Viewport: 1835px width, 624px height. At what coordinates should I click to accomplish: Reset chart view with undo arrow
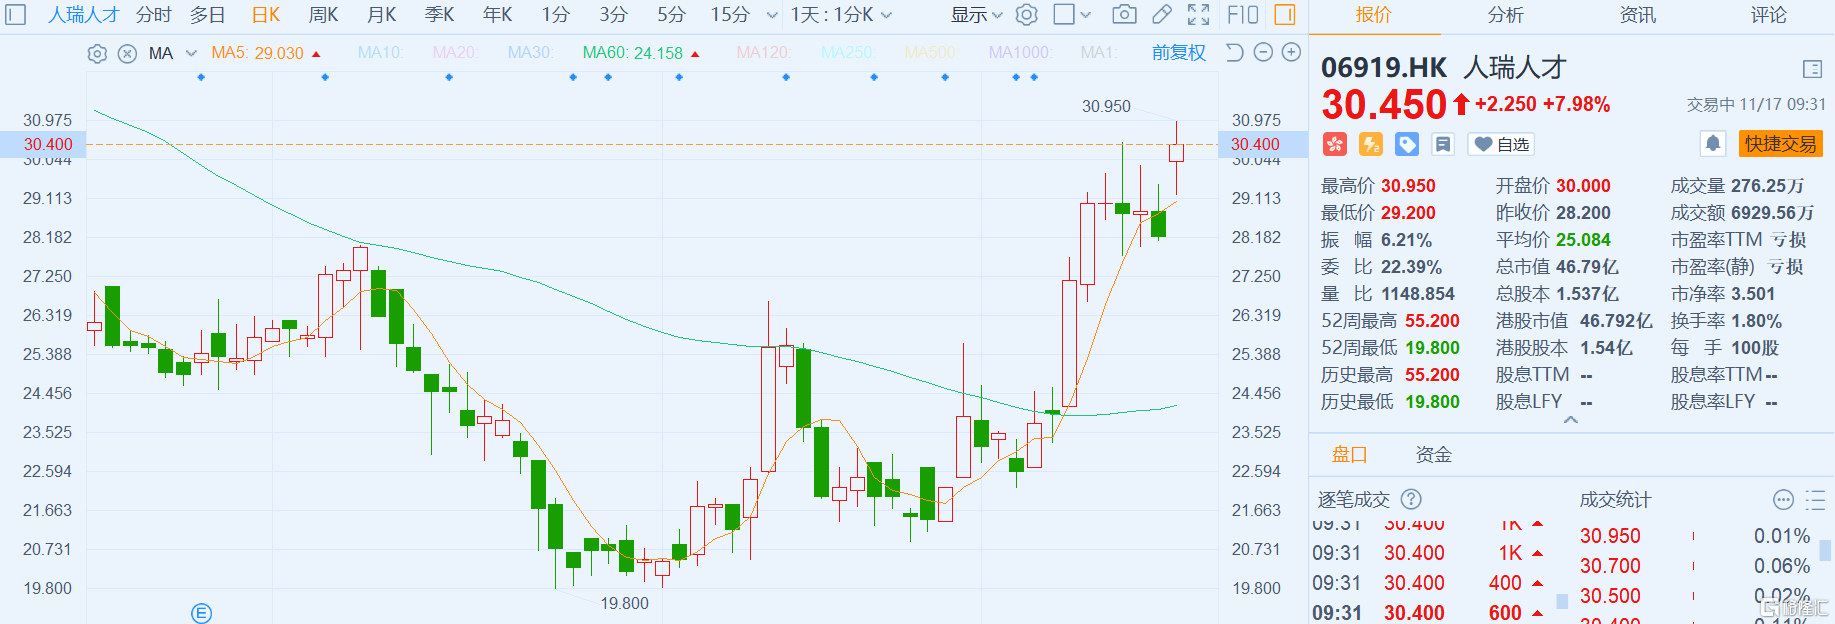coord(1235,53)
